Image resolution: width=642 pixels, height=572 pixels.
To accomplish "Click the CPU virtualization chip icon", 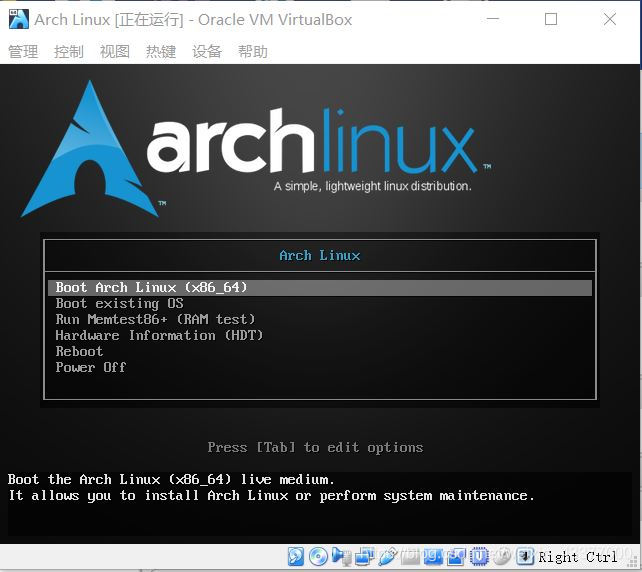I will click(479, 556).
